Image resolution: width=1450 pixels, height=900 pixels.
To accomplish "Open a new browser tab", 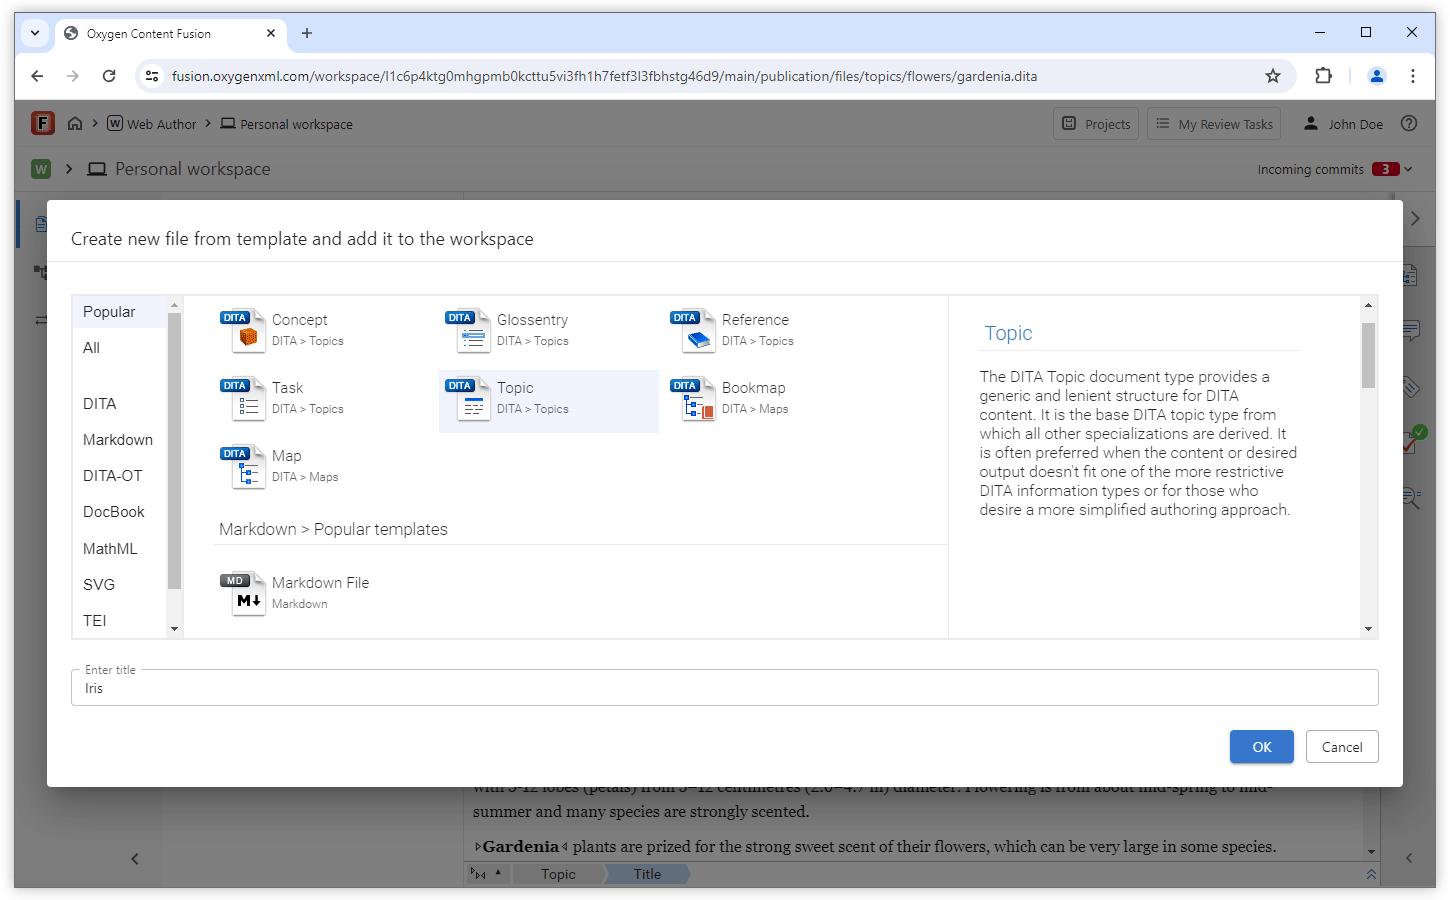I will click(307, 33).
